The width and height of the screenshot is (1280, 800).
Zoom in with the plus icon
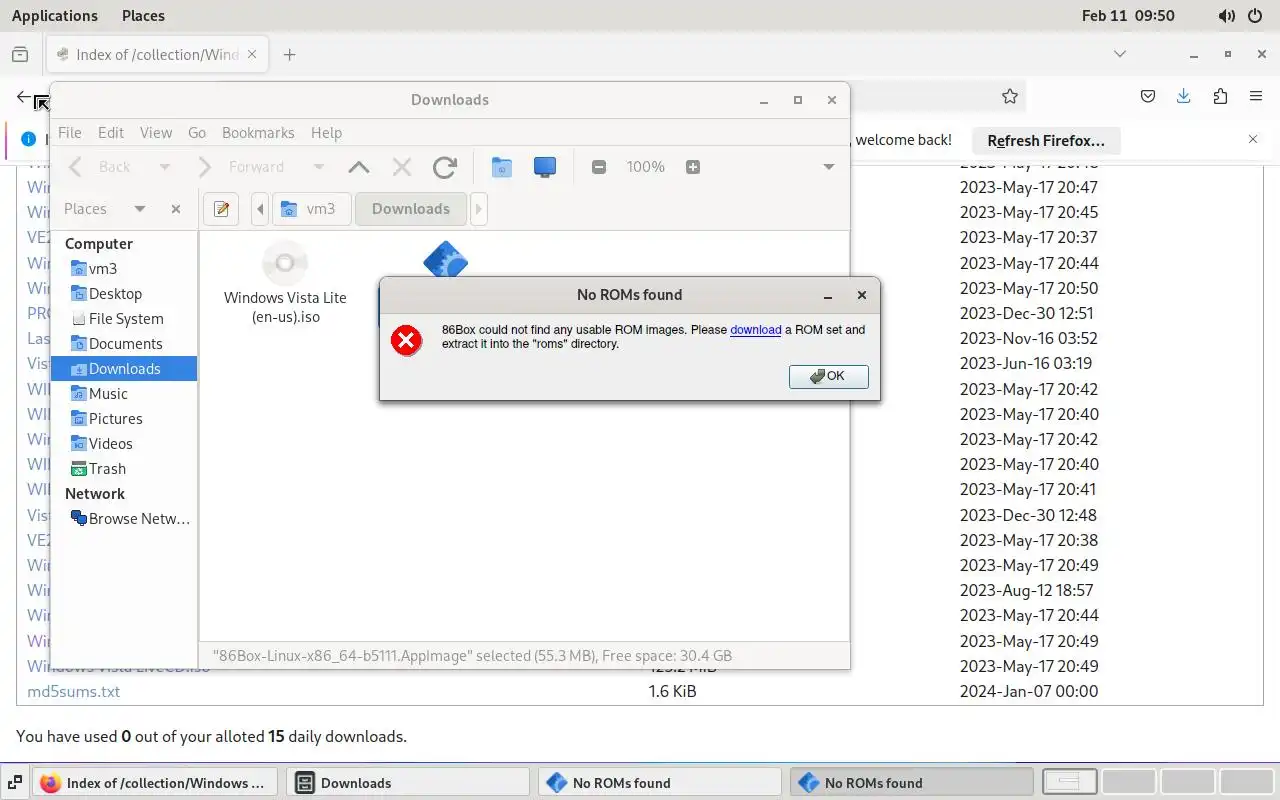click(693, 167)
